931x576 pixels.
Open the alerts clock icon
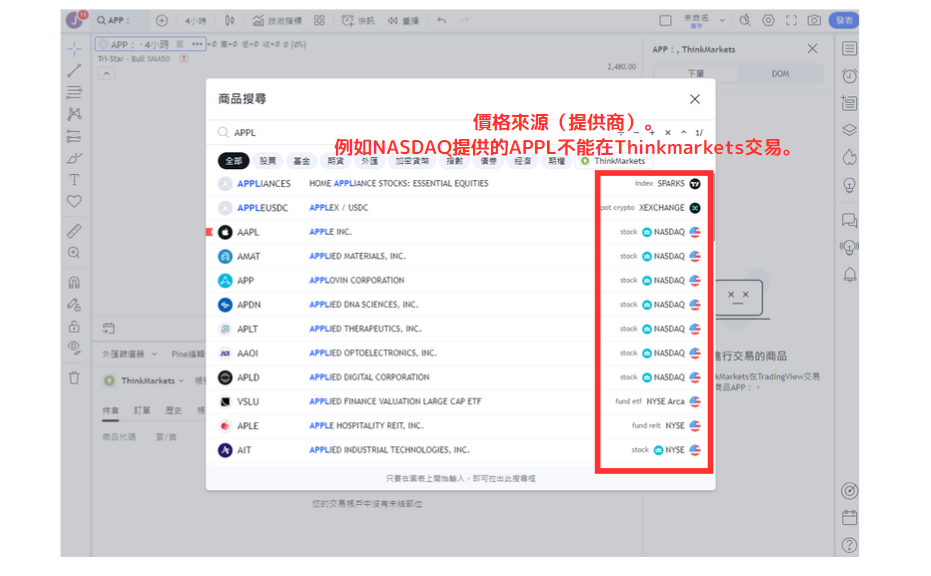849,76
